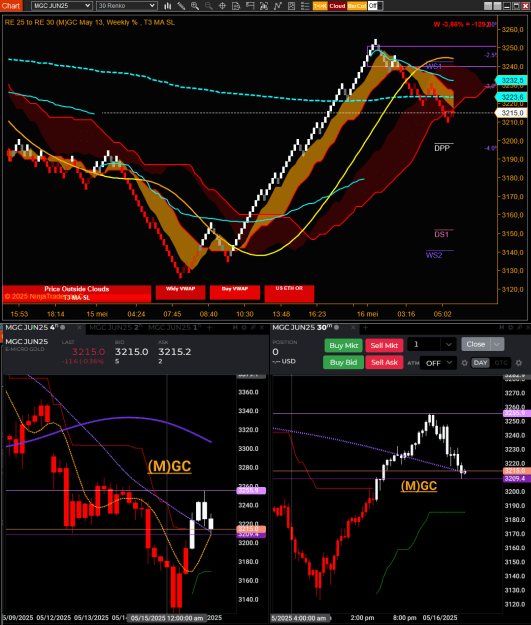Switch to the MGC JUN25 2h tab
531x625 pixels.
(114, 328)
